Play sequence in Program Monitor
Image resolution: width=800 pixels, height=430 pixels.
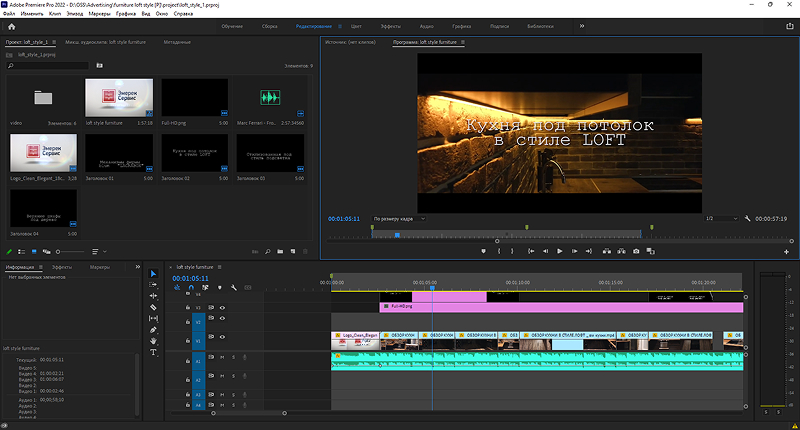click(x=560, y=251)
